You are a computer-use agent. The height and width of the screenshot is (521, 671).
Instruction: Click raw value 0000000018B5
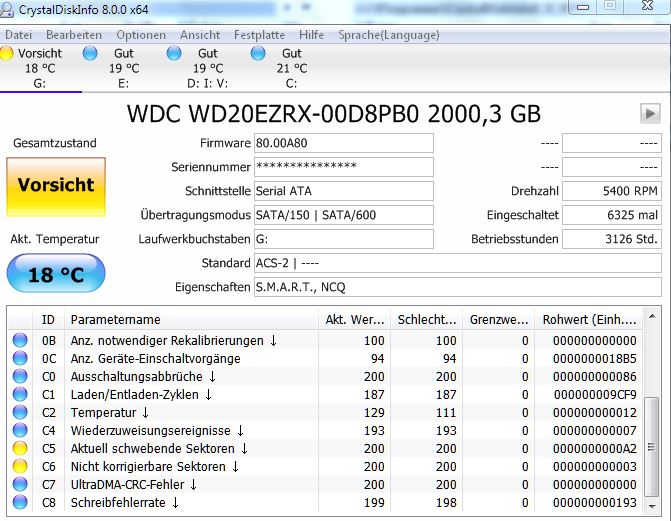click(x=594, y=358)
